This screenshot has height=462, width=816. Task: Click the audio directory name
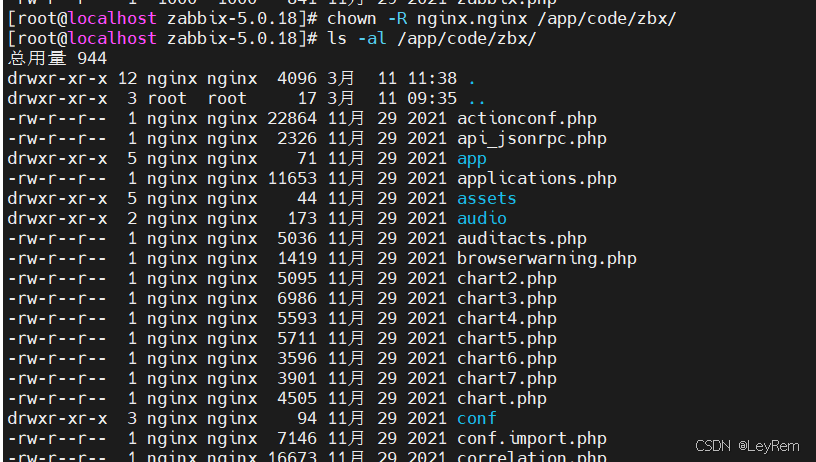pos(481,219)
